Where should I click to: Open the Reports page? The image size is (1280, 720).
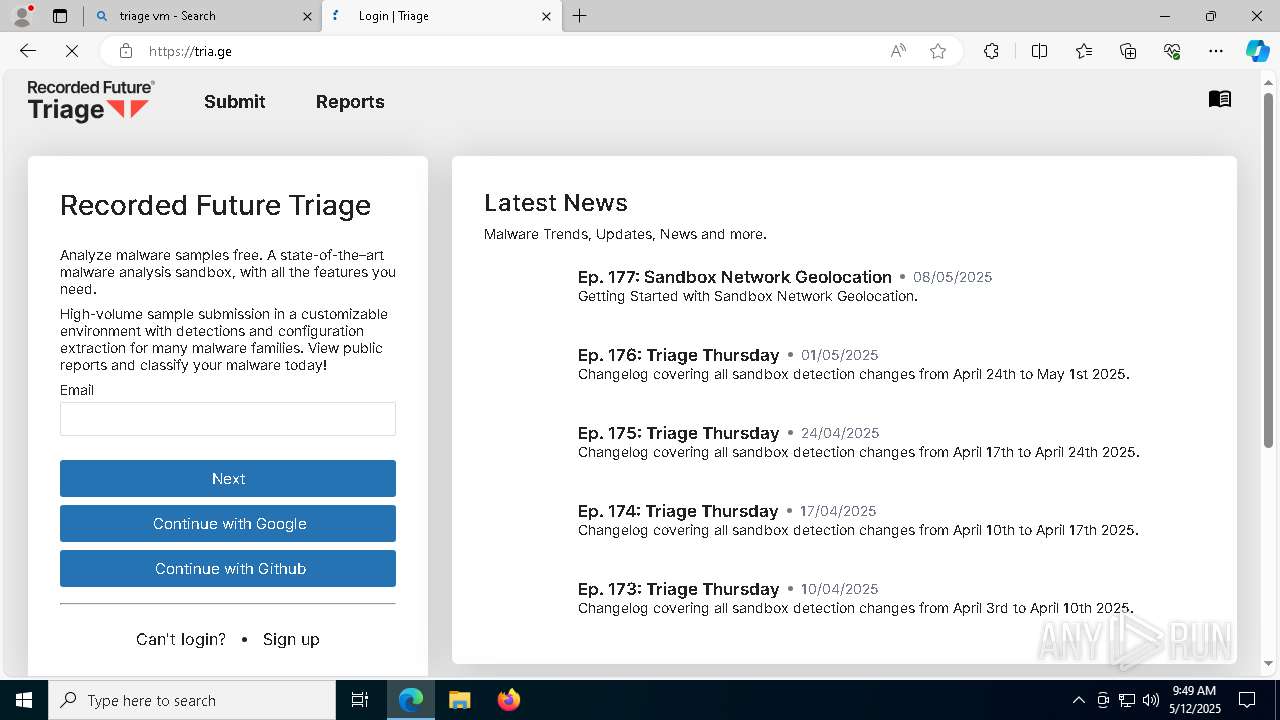tap(350, 102)
